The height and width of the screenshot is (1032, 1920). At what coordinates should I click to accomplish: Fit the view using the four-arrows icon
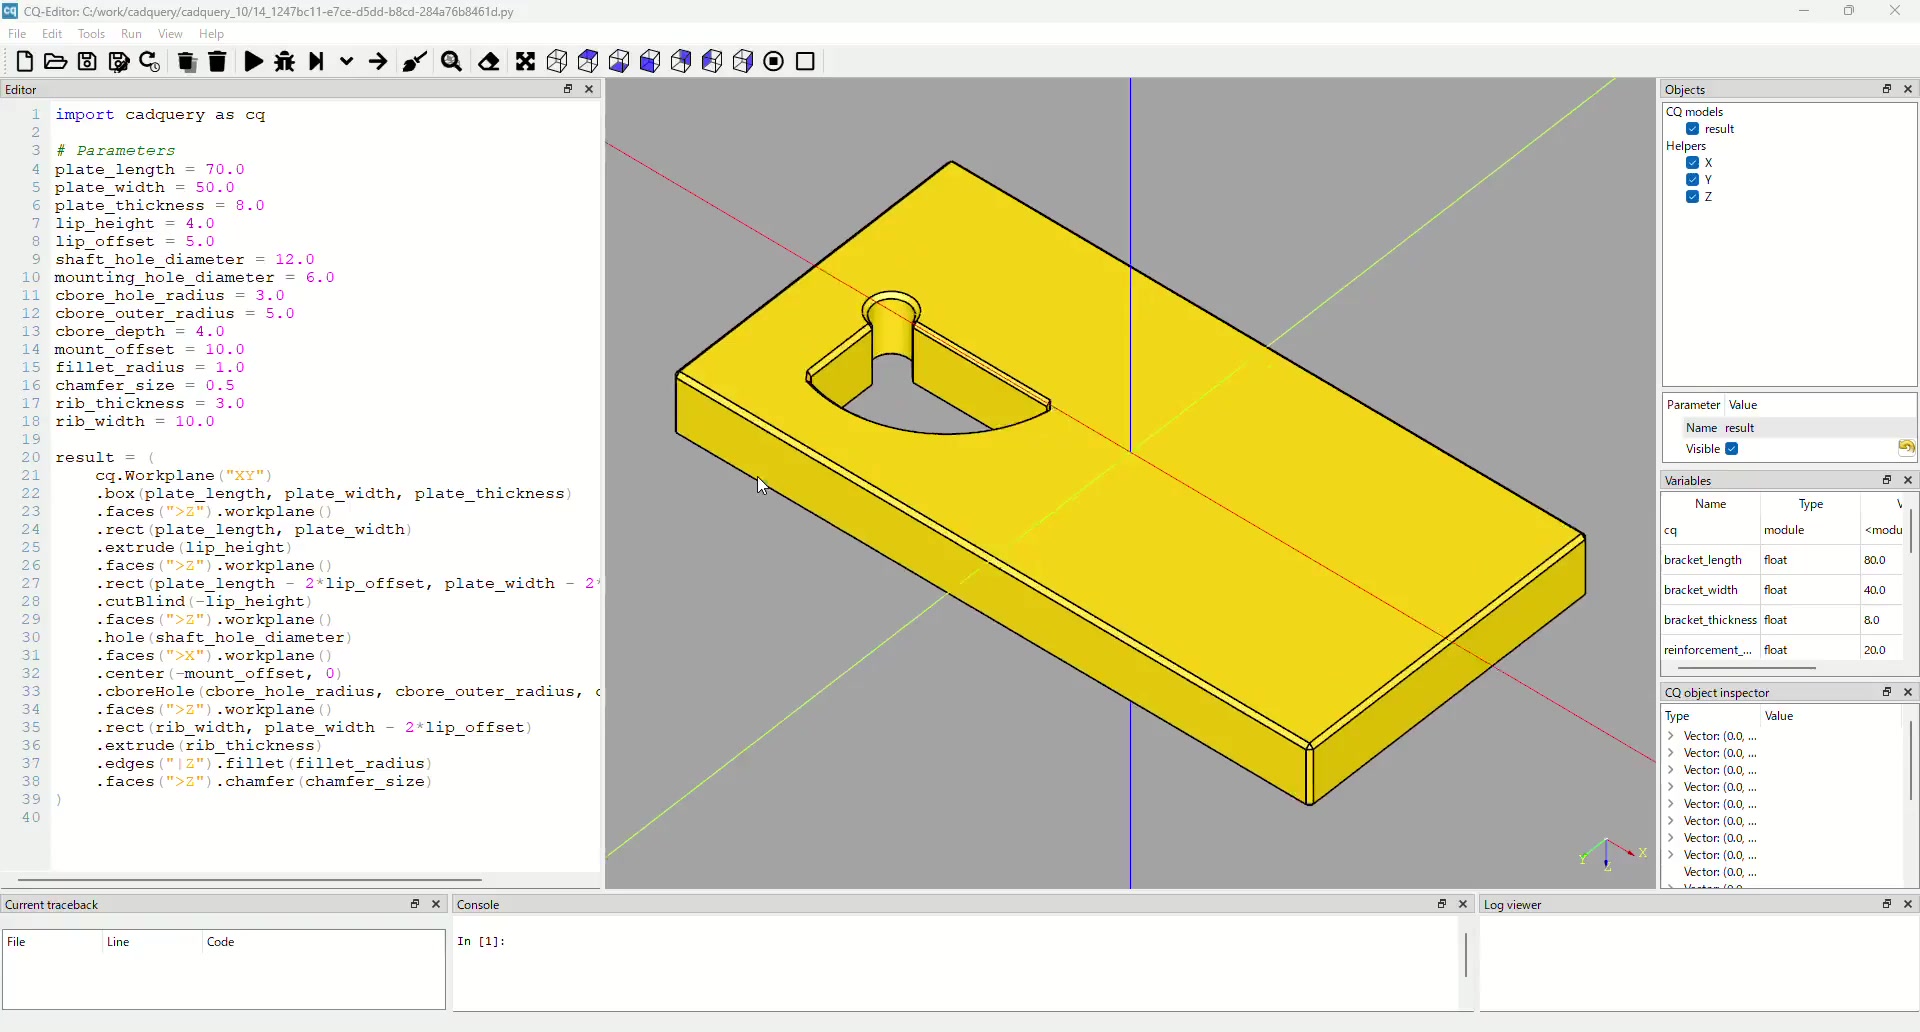(526, 62)
